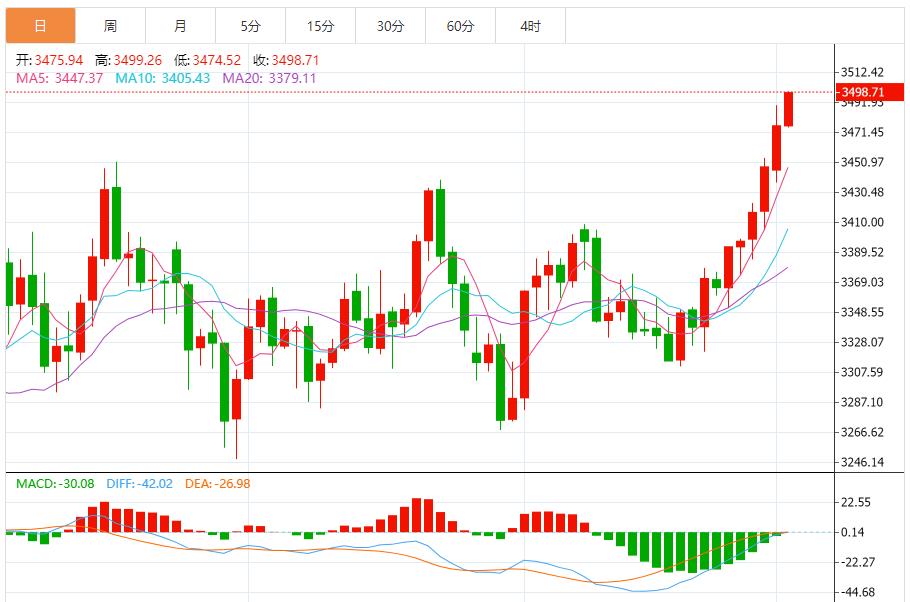Click the DEA indicator label
The width and height of the screenshot is (910, 602).
coord(218,484)
